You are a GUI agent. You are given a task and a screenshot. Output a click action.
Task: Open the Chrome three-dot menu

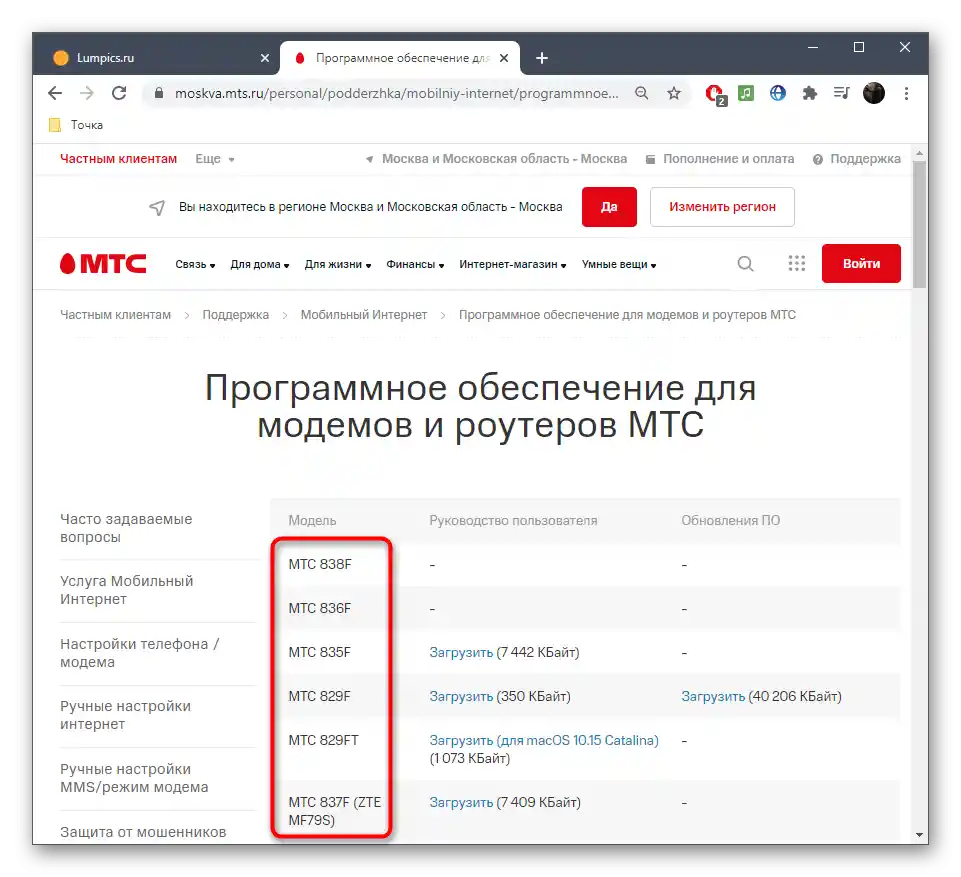(x=906, y=93)
